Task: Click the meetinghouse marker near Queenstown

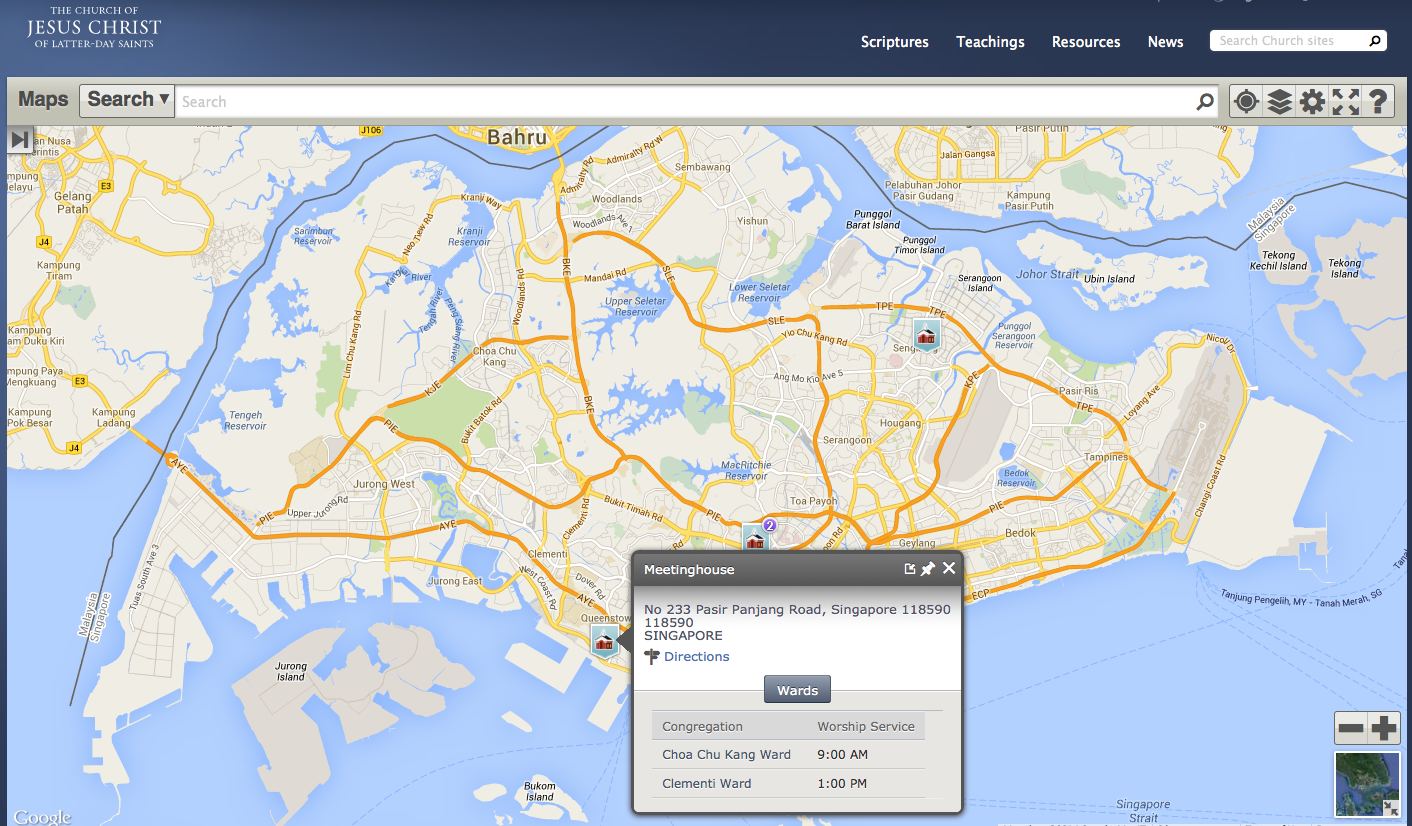Action: point(604,642)
